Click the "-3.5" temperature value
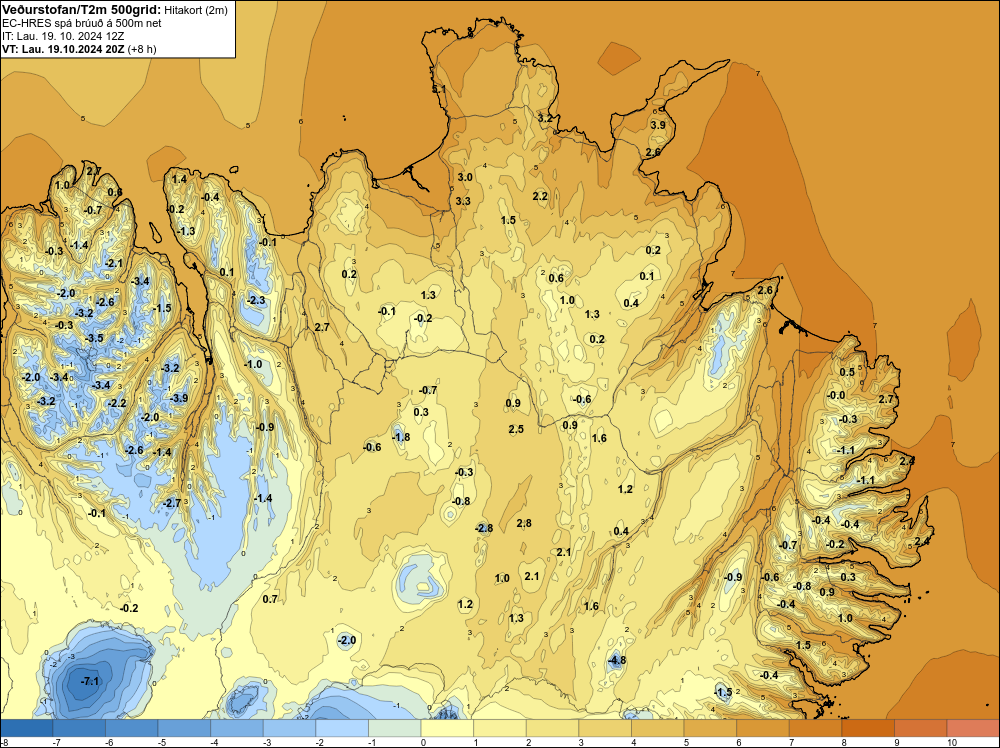Image resolution: width=1000 pixels, height=748 pixels. (x=94, y=338)
